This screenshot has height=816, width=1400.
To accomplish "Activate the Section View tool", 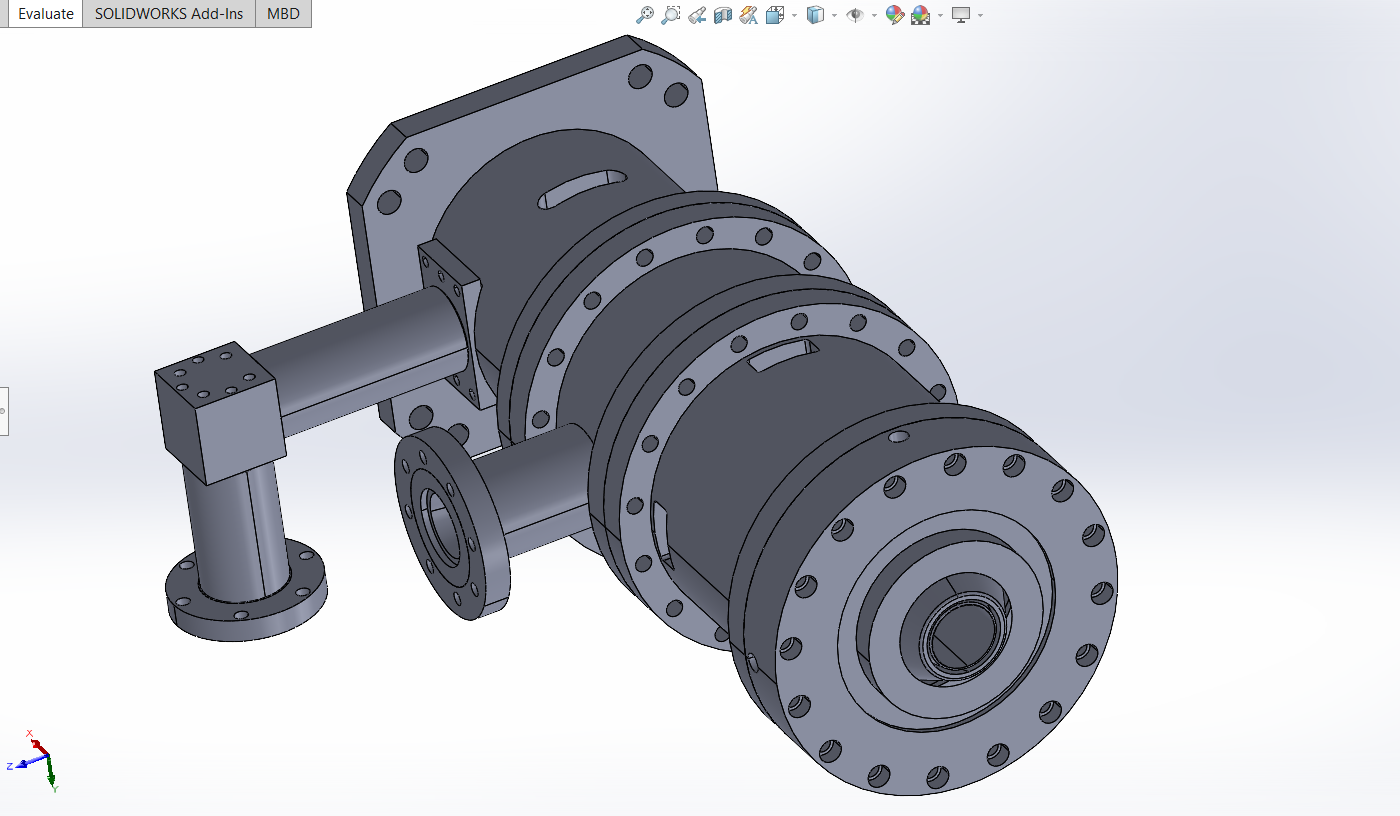I will pos(723,15).
